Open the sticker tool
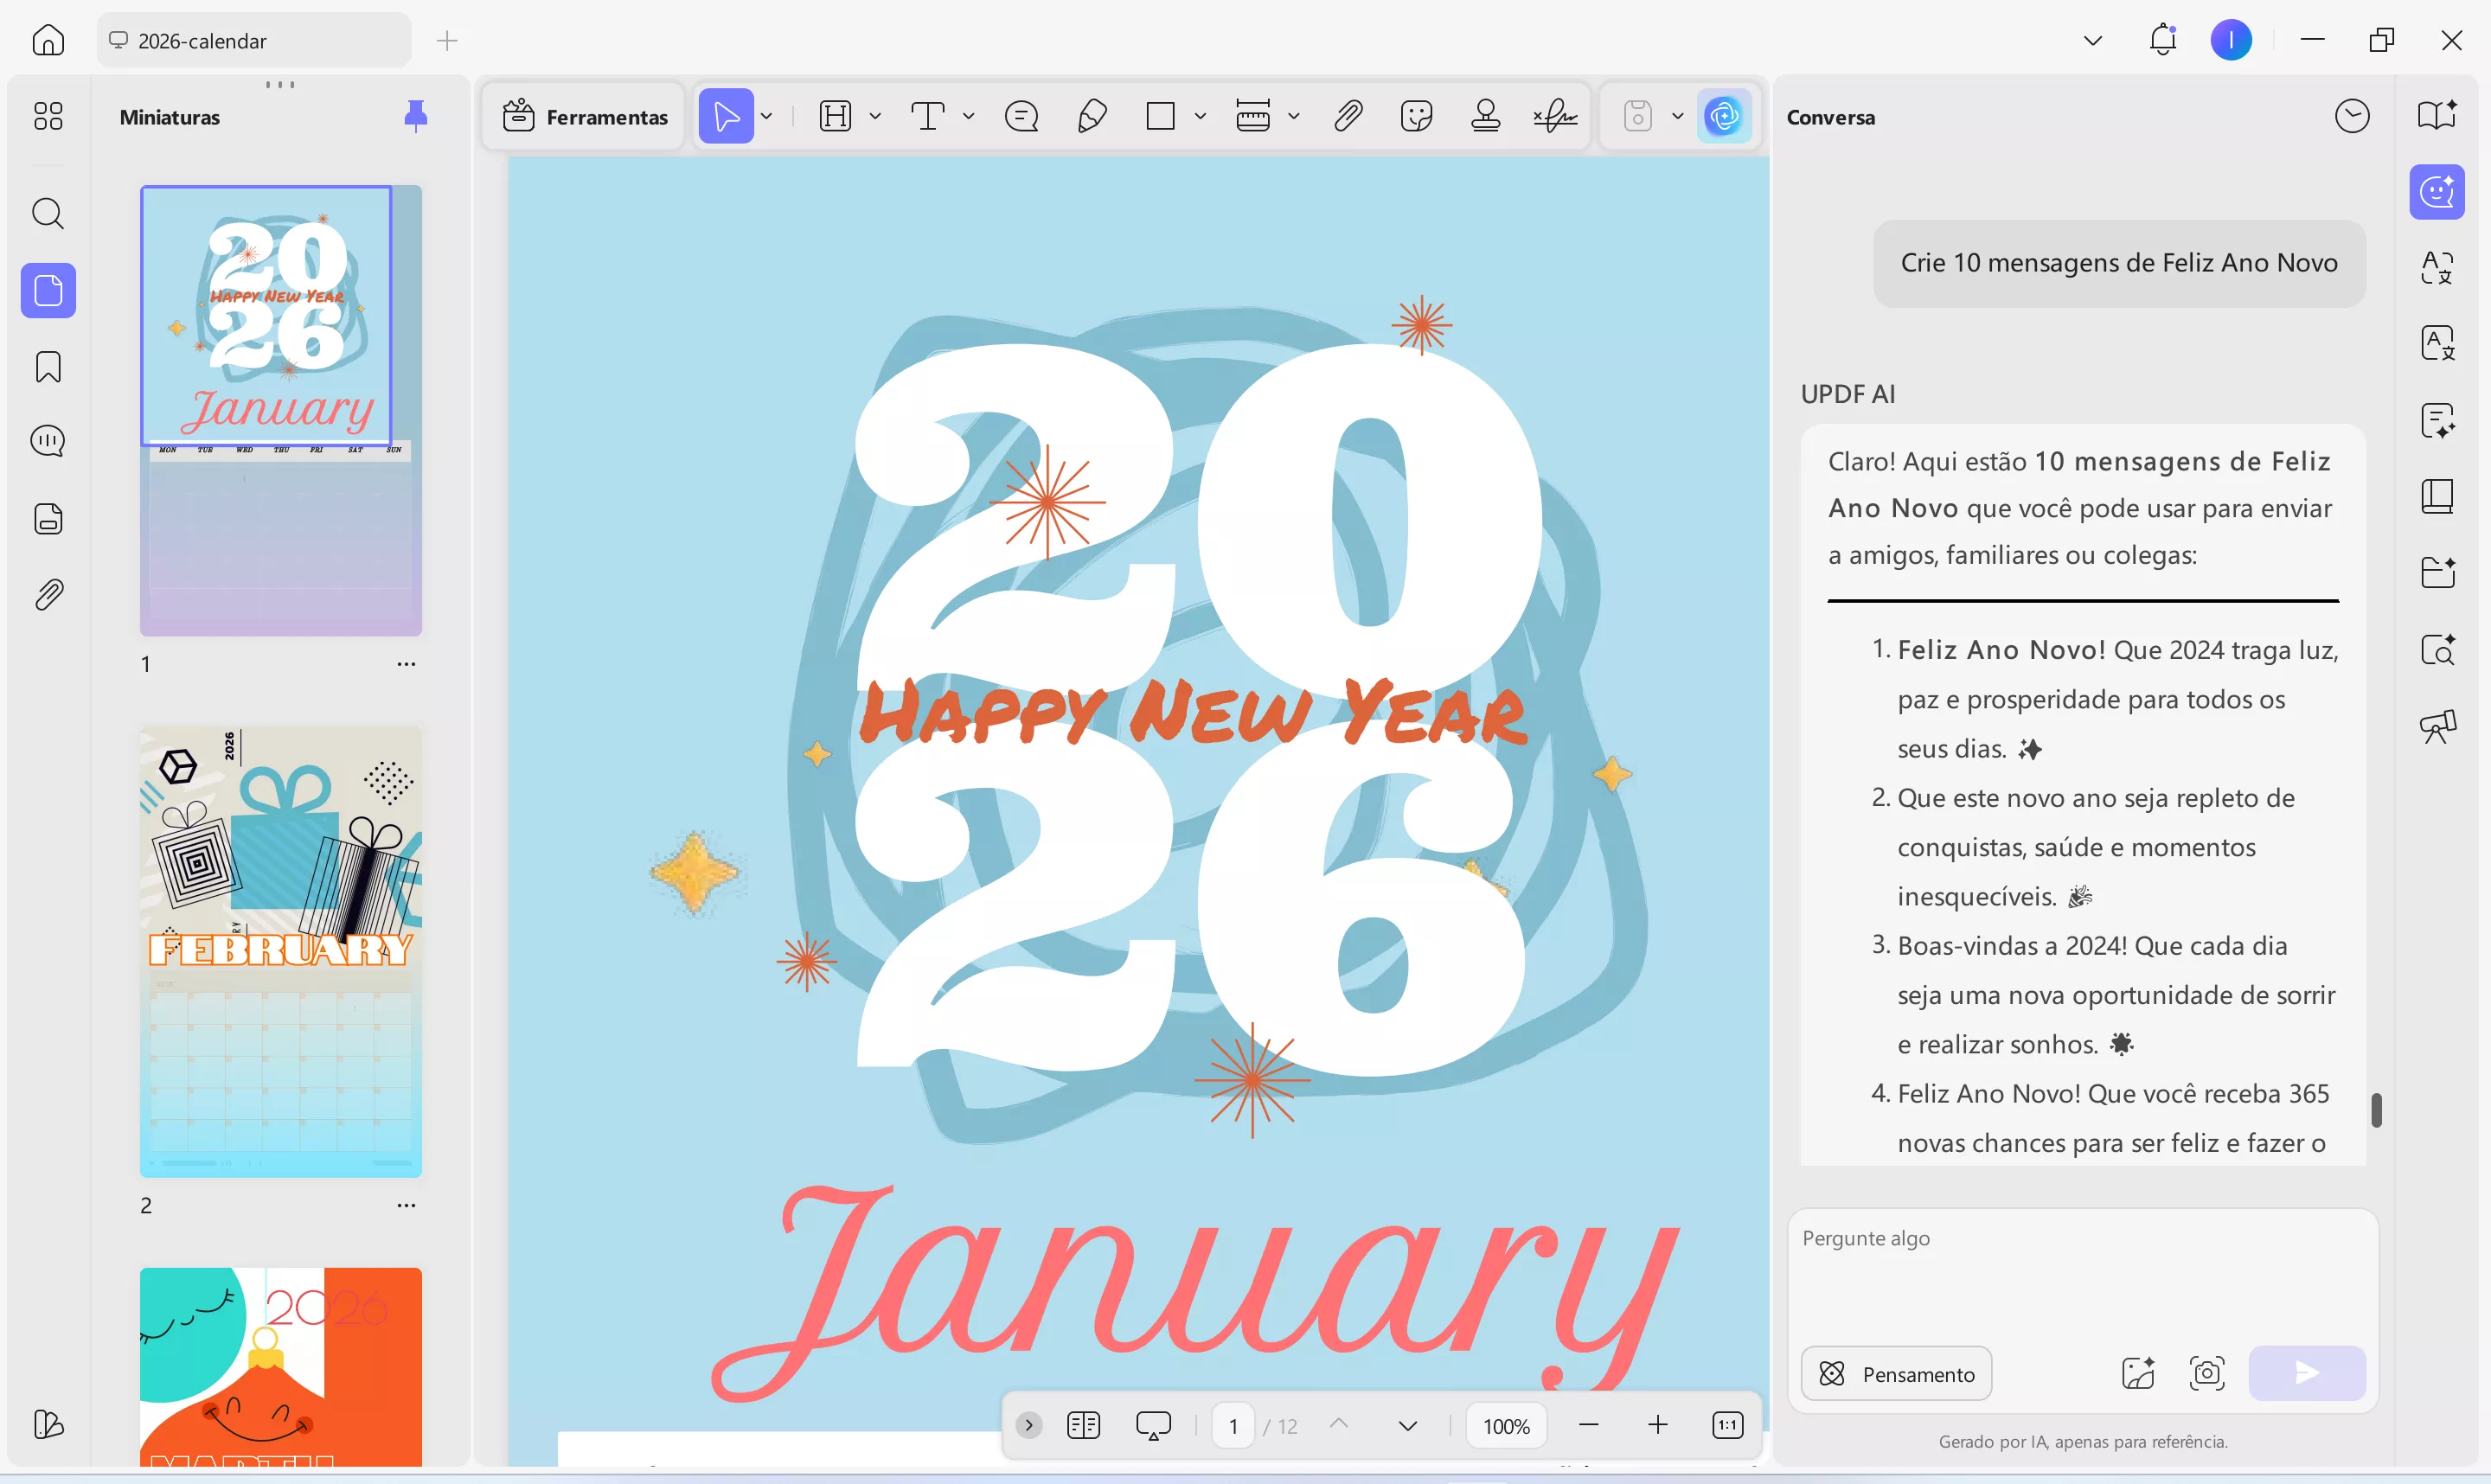This screenshot has width=2491, height=1484. click(x=1416, y=116)
